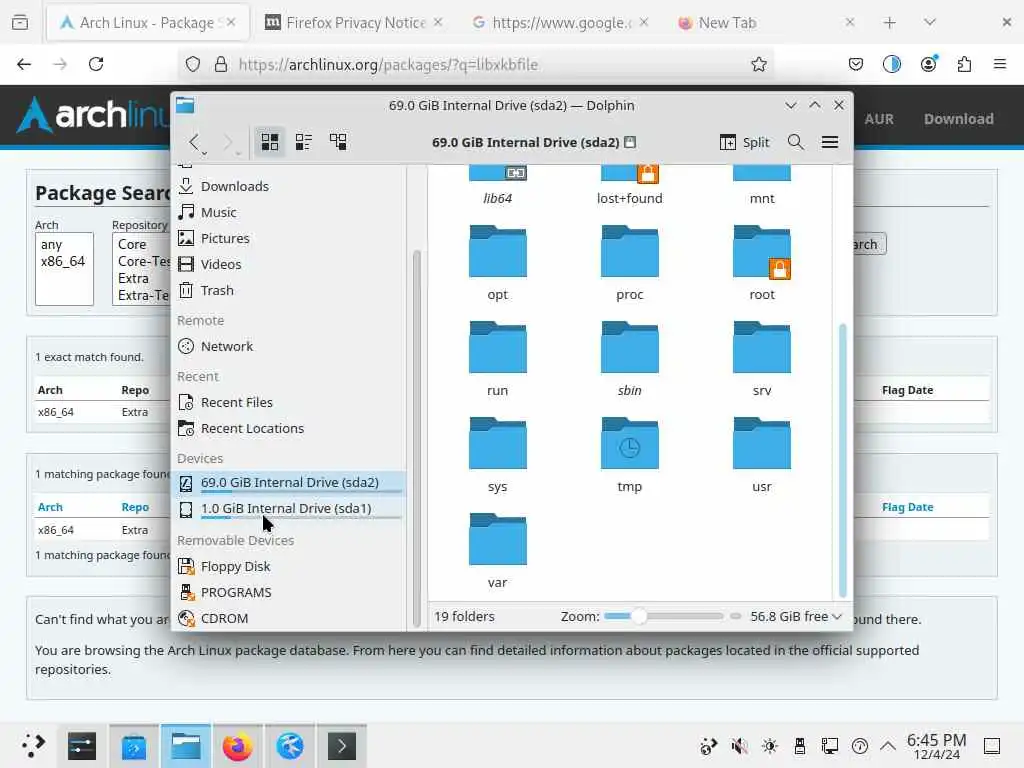Screen dimensions: 1024x768
Task: Select the usr folder
Action: (761, 454)
